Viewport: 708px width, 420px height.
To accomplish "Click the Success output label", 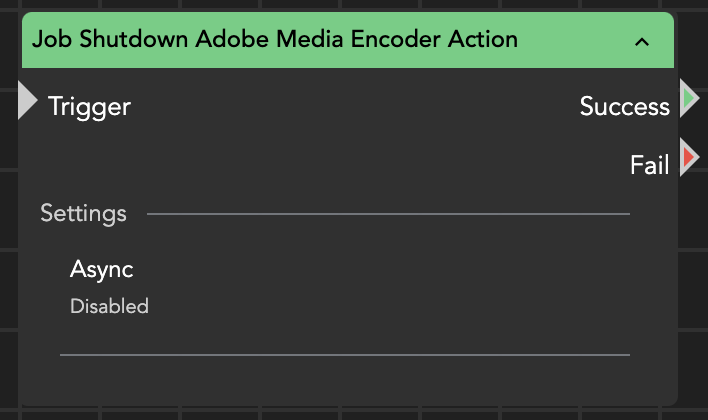I will pyautogui.click(x=624, y=106).
